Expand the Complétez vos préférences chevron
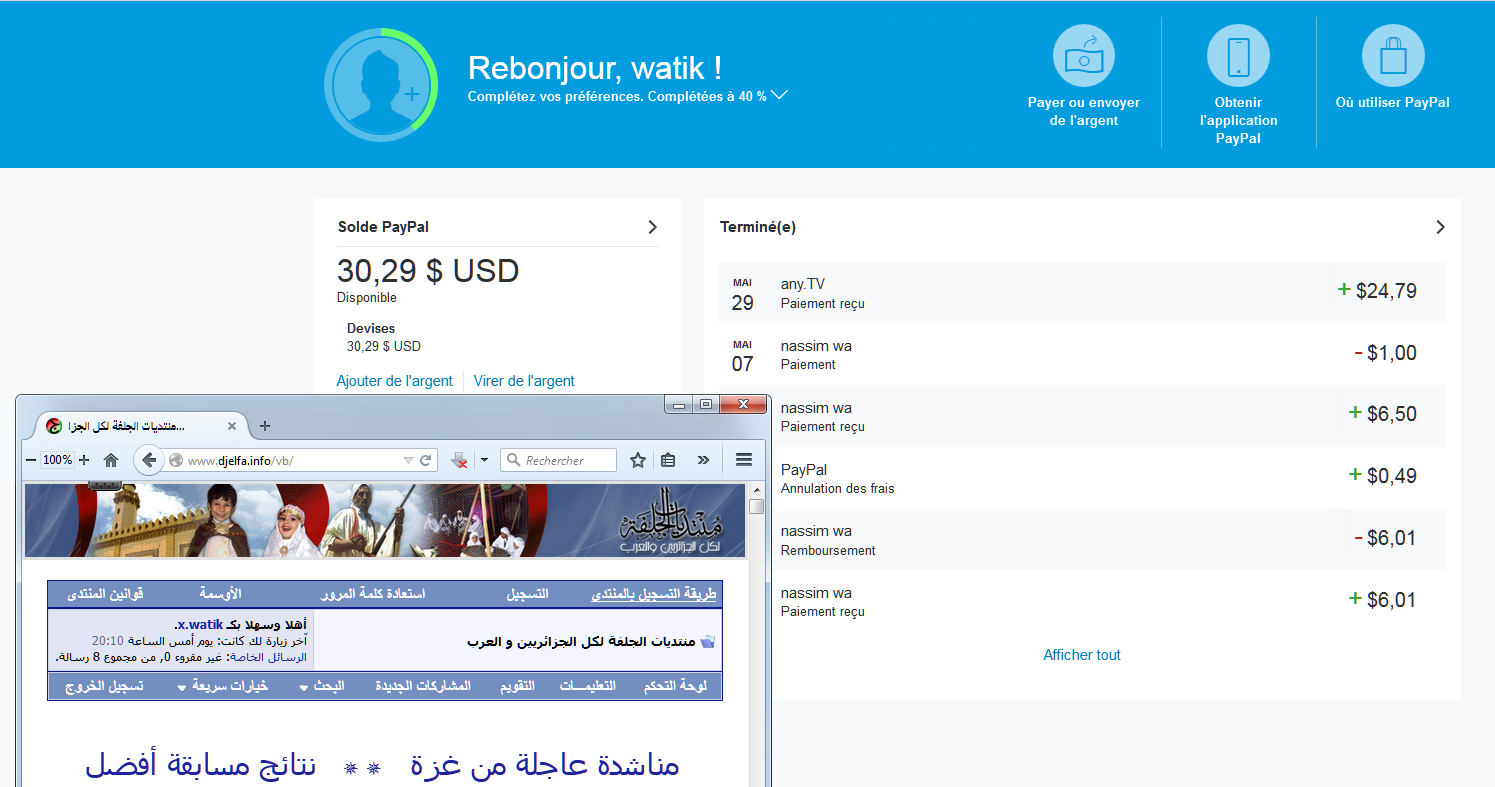The image size is (1495, 787). pos(780,95)
